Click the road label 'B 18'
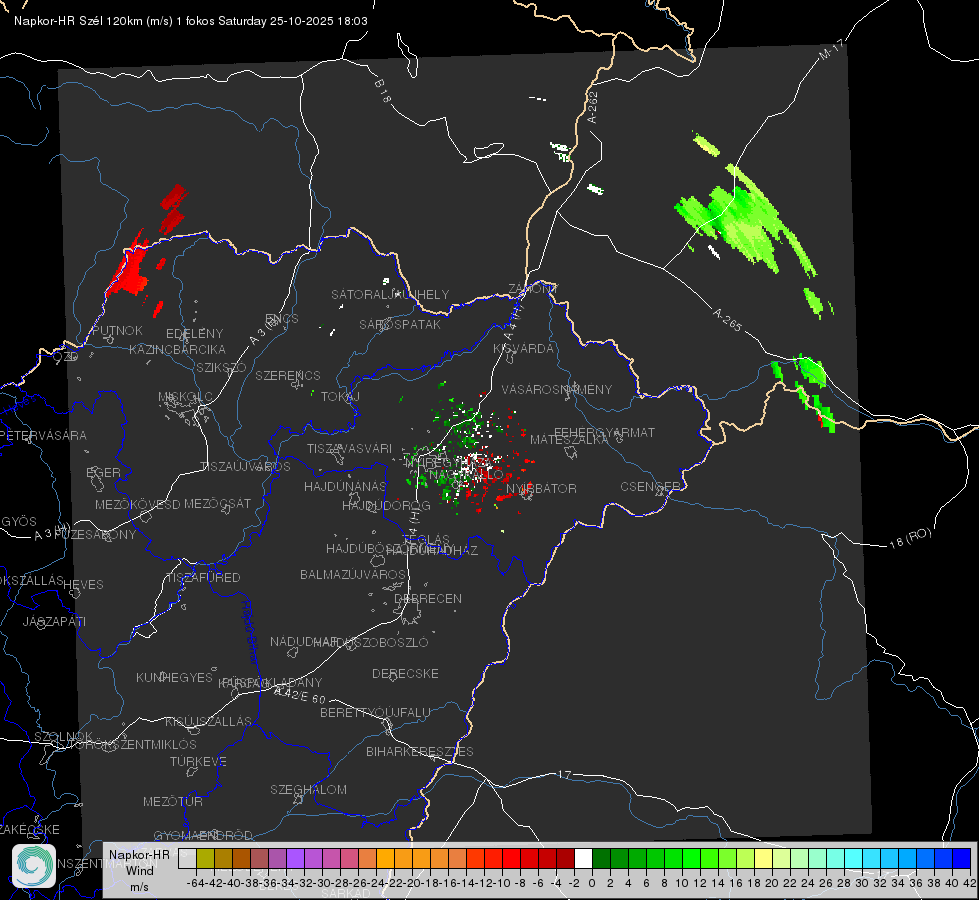 coord(382,91)
